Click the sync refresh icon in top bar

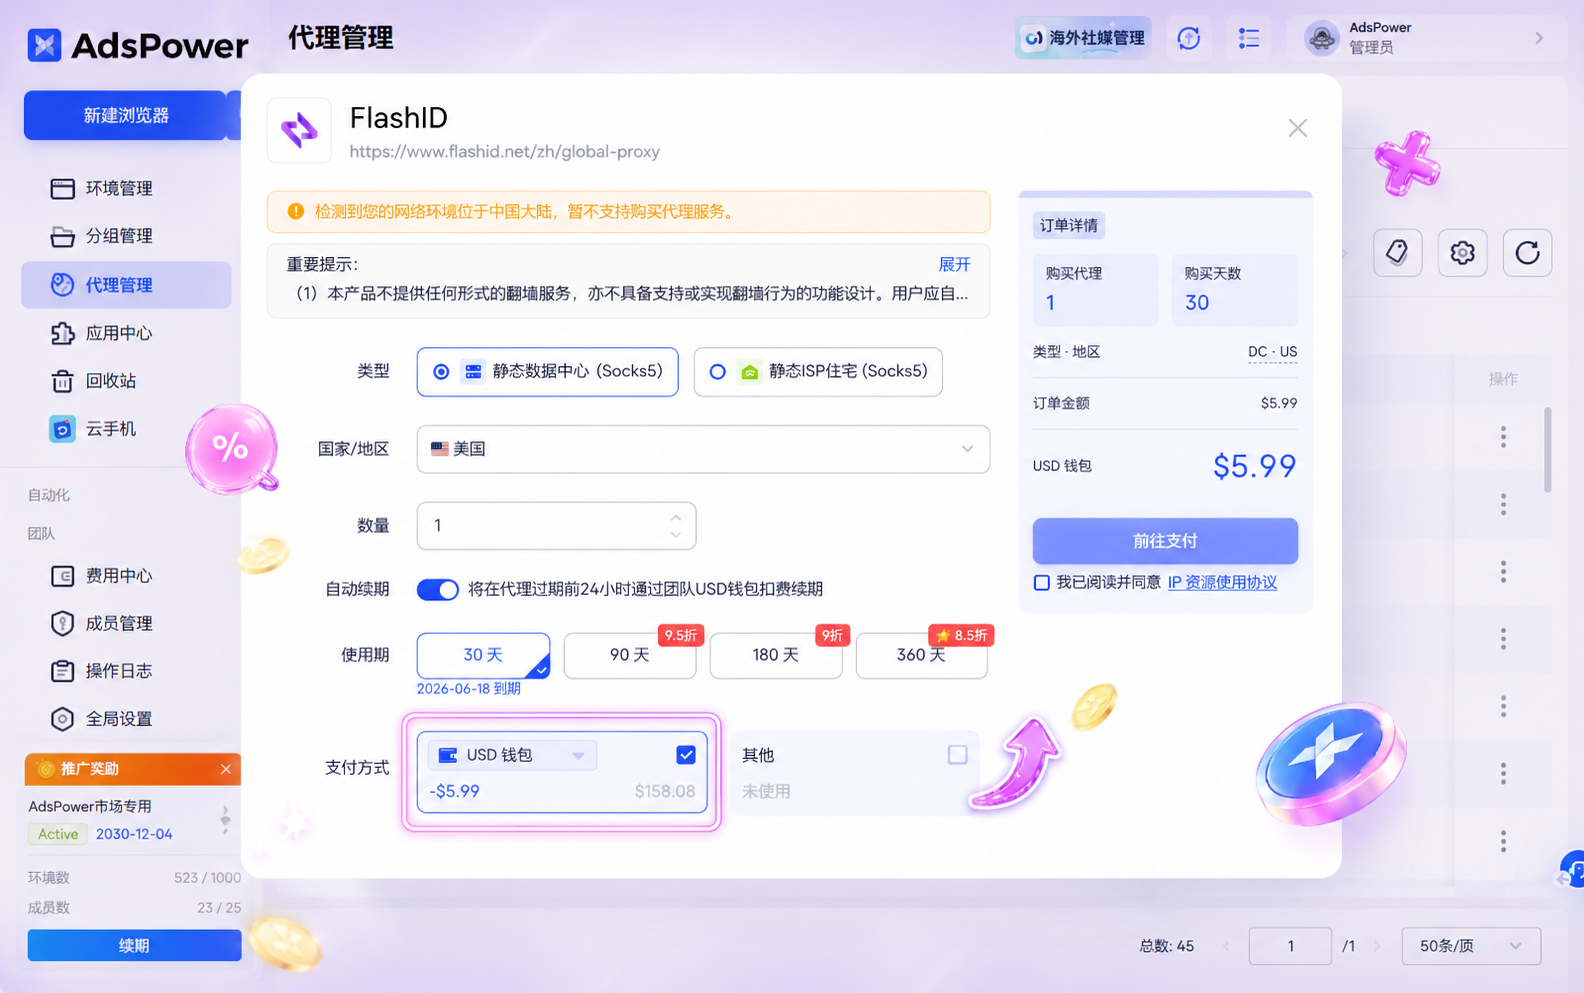[1188, 38]
